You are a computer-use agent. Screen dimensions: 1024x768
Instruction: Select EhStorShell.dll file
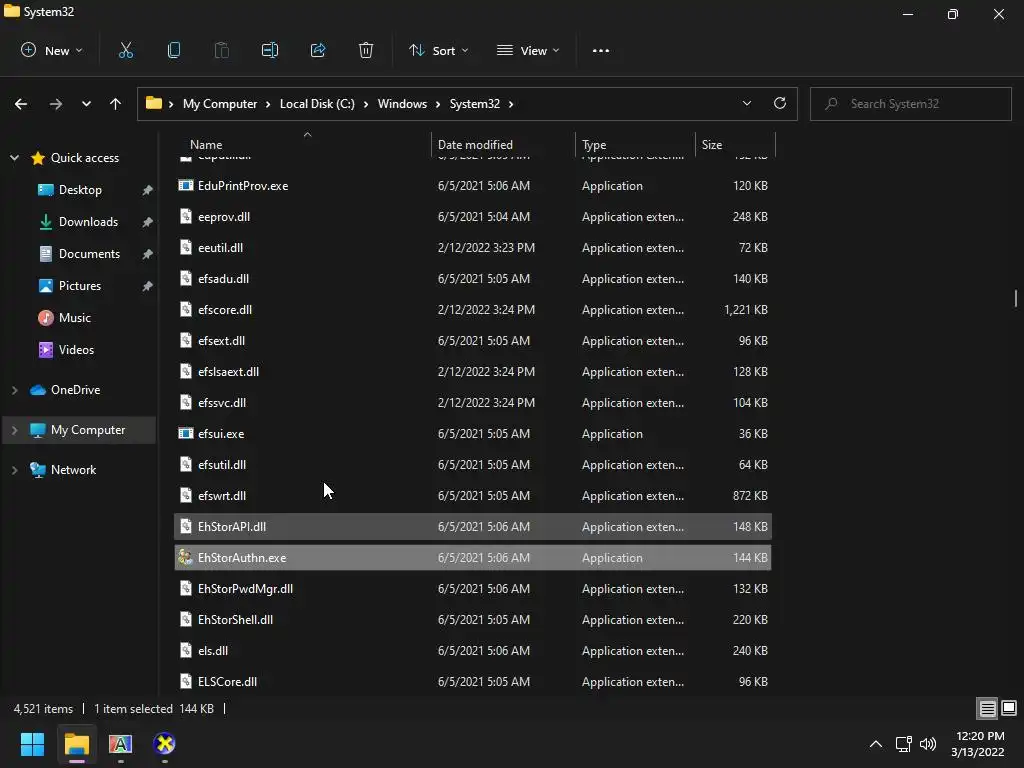pos(473,619)
